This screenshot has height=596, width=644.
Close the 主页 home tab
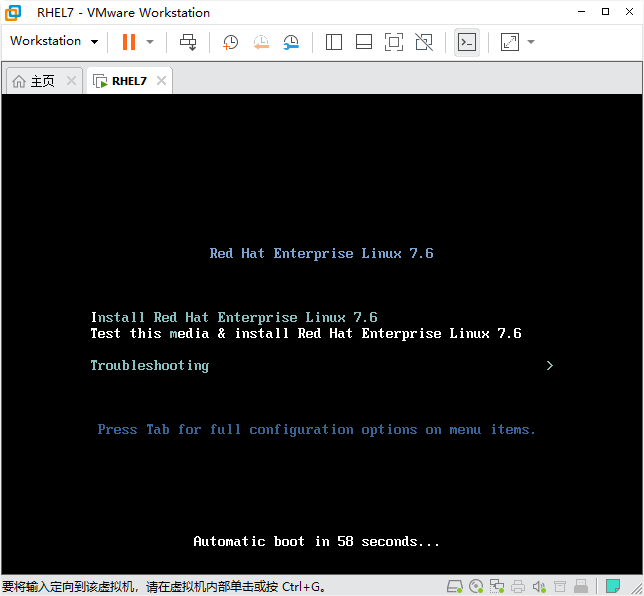pyautogui.click(x=71, y=81)
